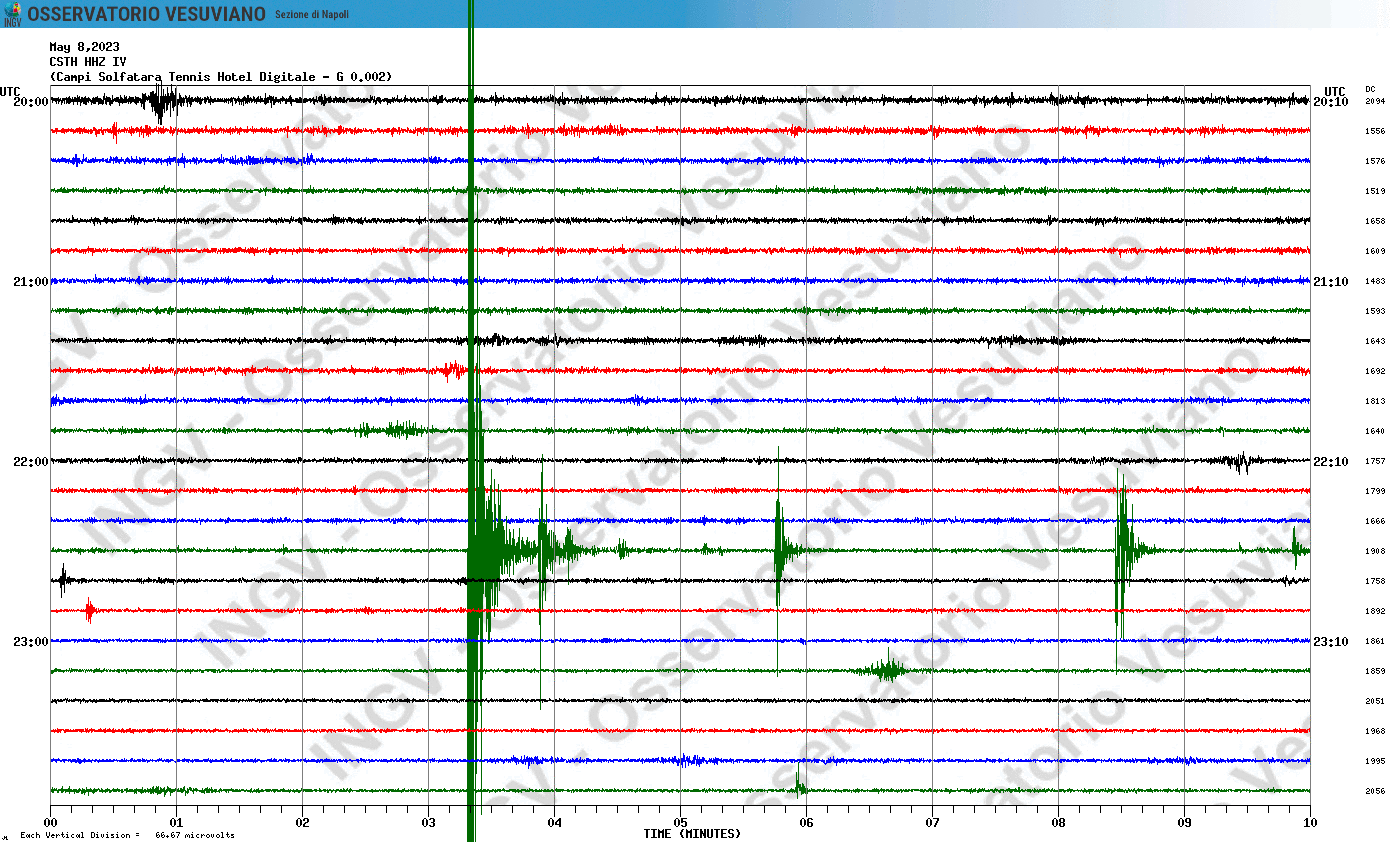
Task: Click the minute 05 axis label
Action: point(680,823)
